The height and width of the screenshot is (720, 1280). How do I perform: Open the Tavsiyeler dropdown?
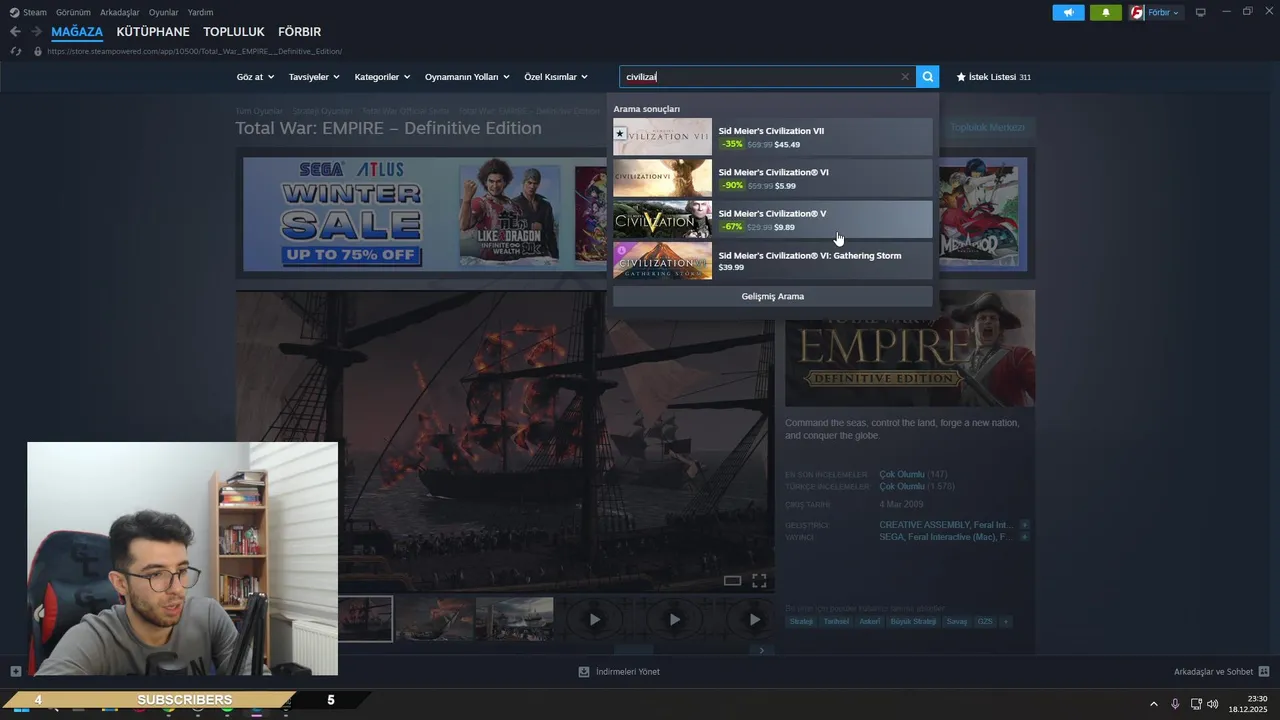[x=314, y=77]
